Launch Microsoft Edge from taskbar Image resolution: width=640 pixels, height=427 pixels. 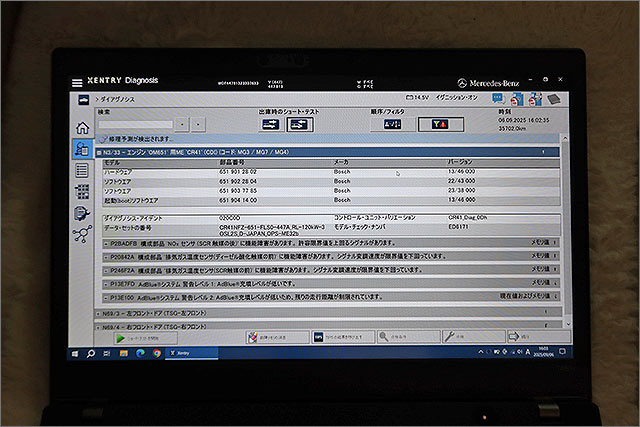coord(140,353)
